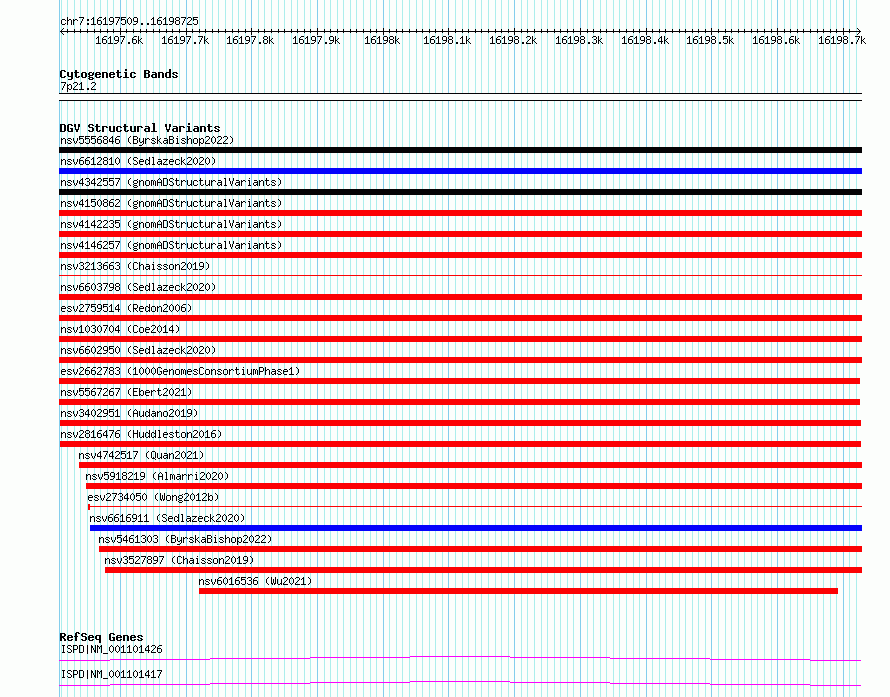This screenshot has height=697, width=890.
Task: Click the esv2759514 (Redon2006) label
Action: tap(126, 308)
